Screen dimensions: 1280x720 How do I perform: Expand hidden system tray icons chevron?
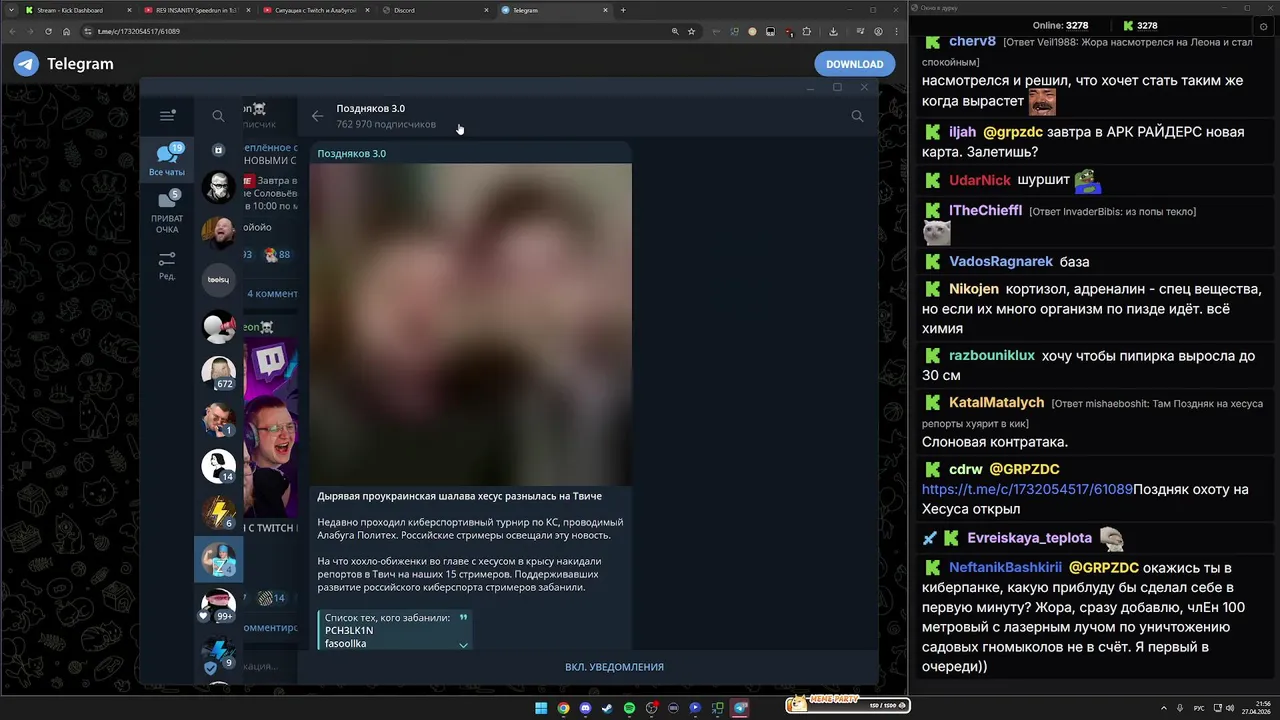[x=1164, y=708]
